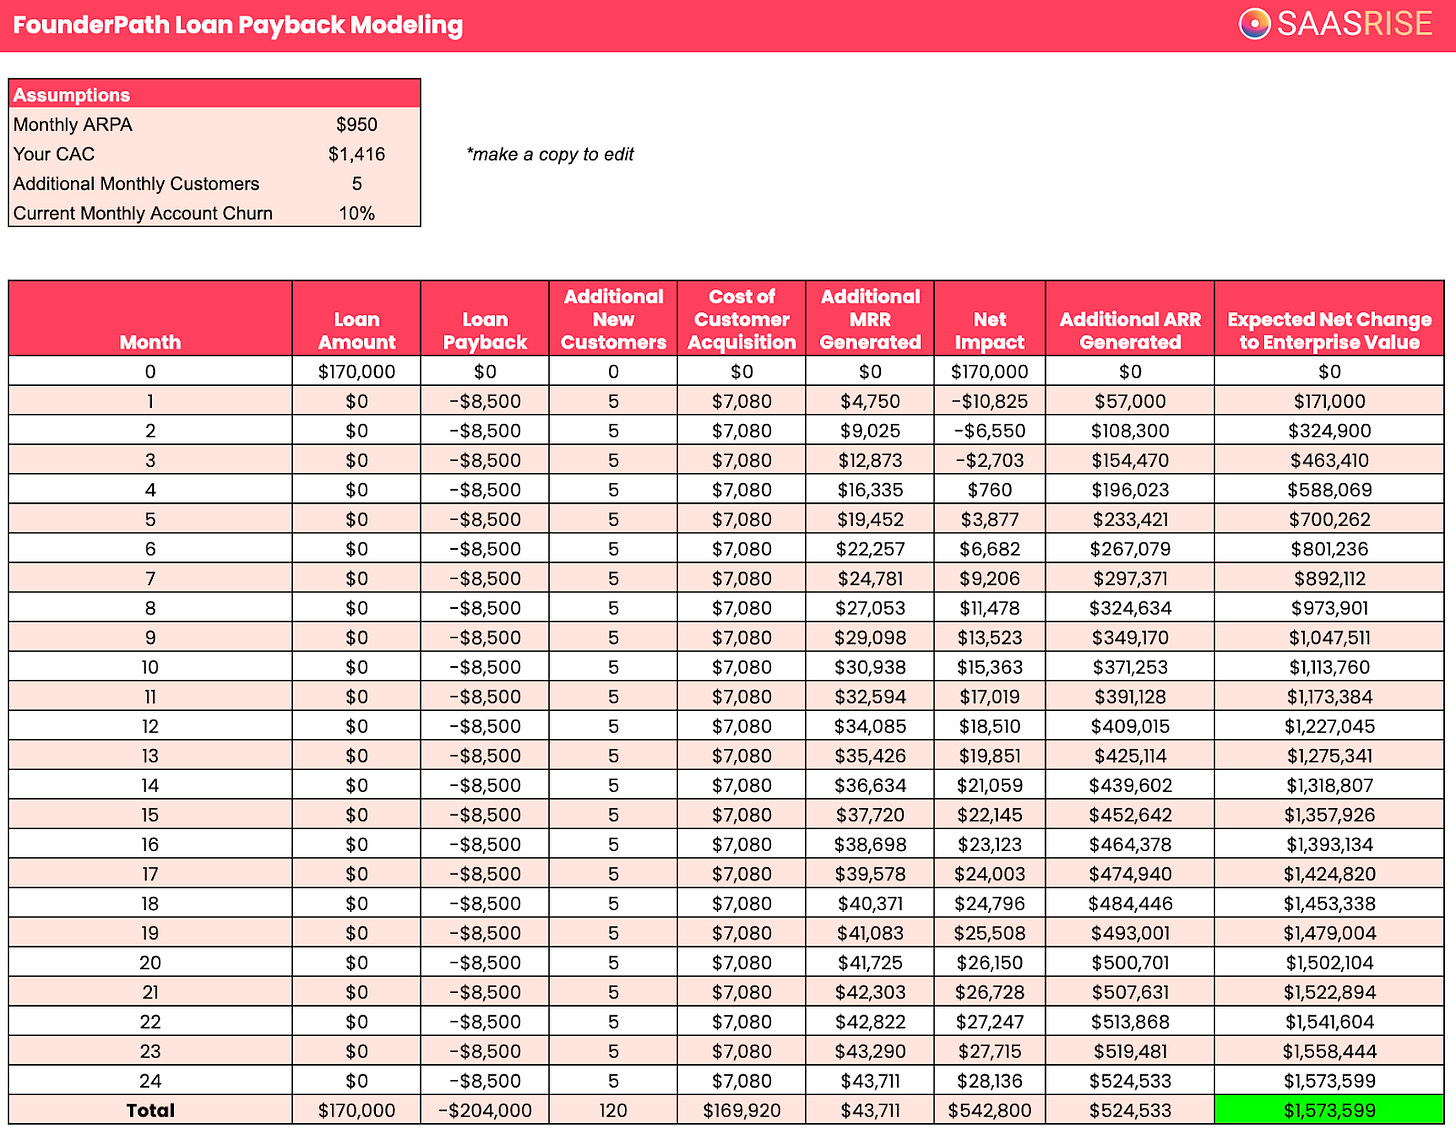Select the $324,634 ARR cell
Viewport: 1456px width, 1135px height.
(1130, 608)
